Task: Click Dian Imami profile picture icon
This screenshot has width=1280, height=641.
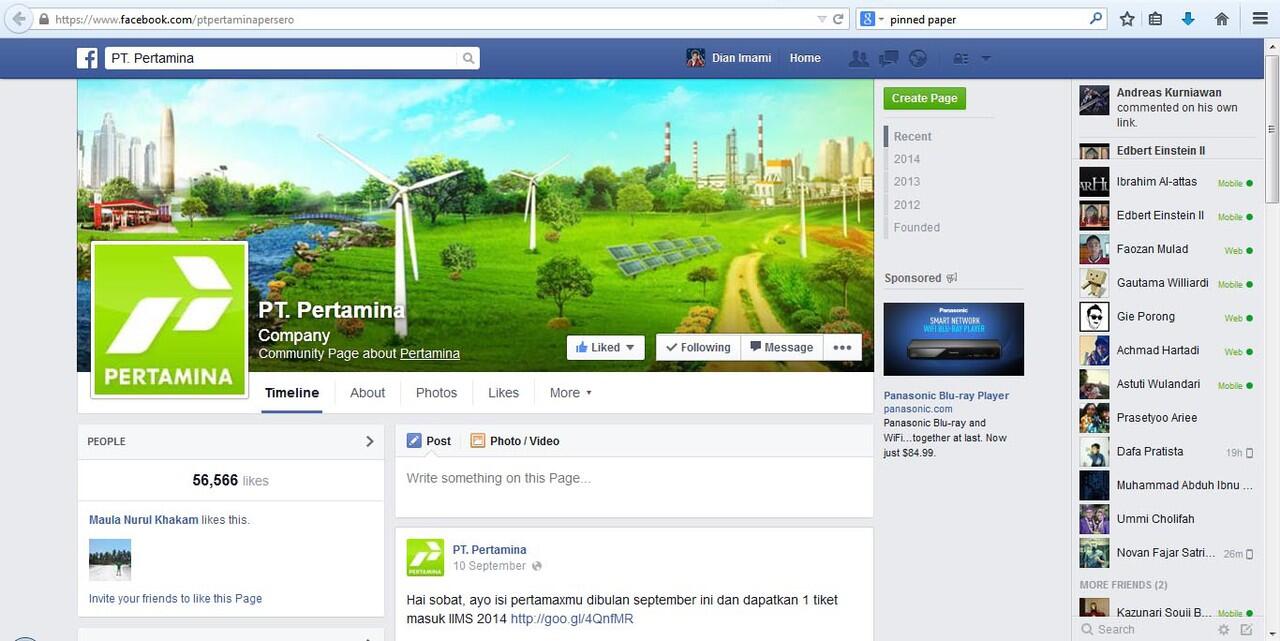Action: 695,58
